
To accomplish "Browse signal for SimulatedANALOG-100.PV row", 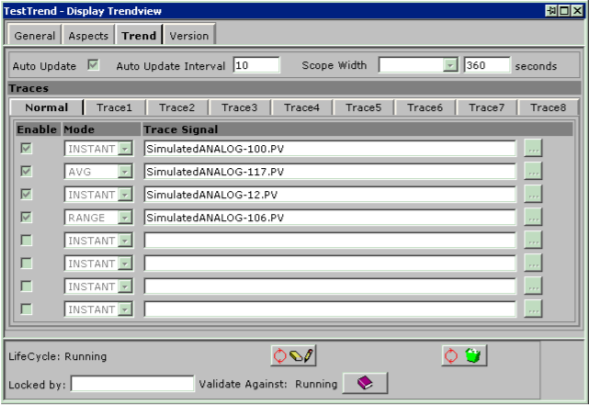I will 533,149.
